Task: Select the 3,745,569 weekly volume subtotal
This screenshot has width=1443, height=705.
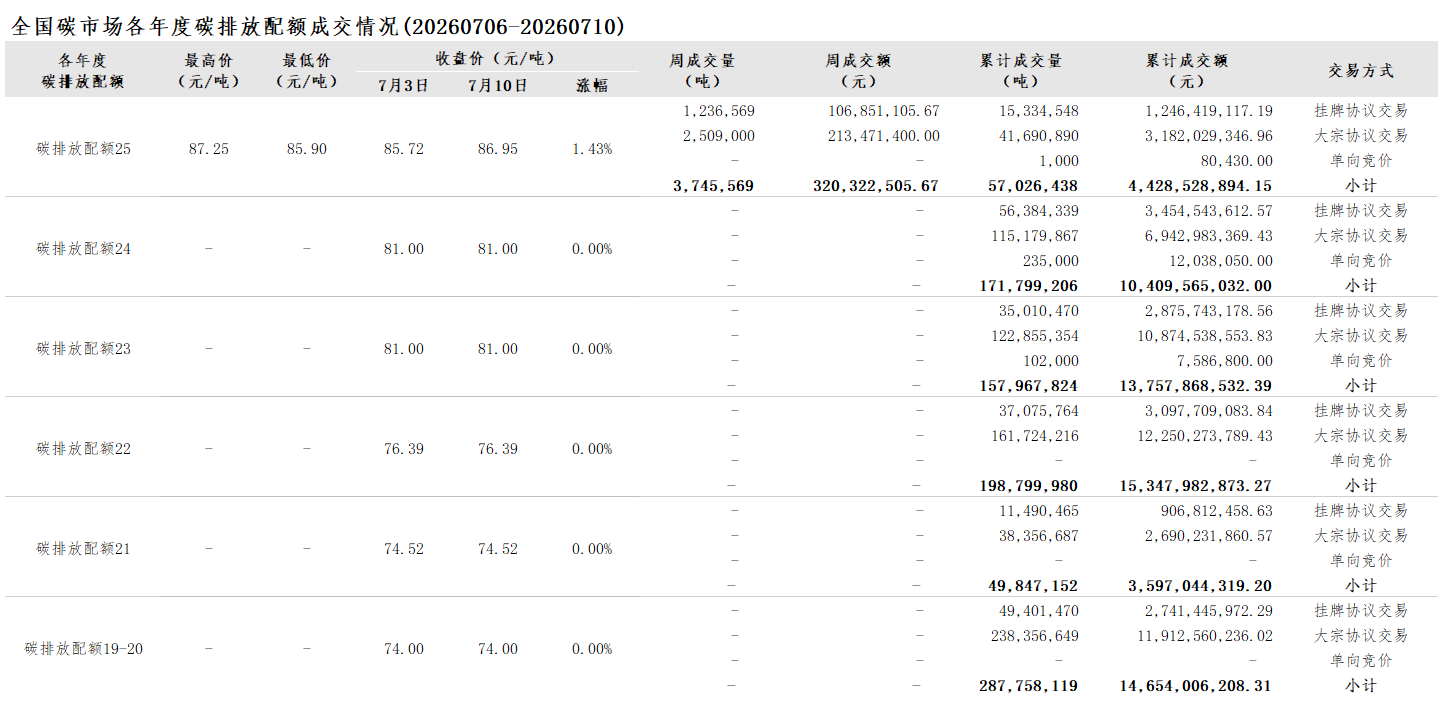Action: [713, 186]
